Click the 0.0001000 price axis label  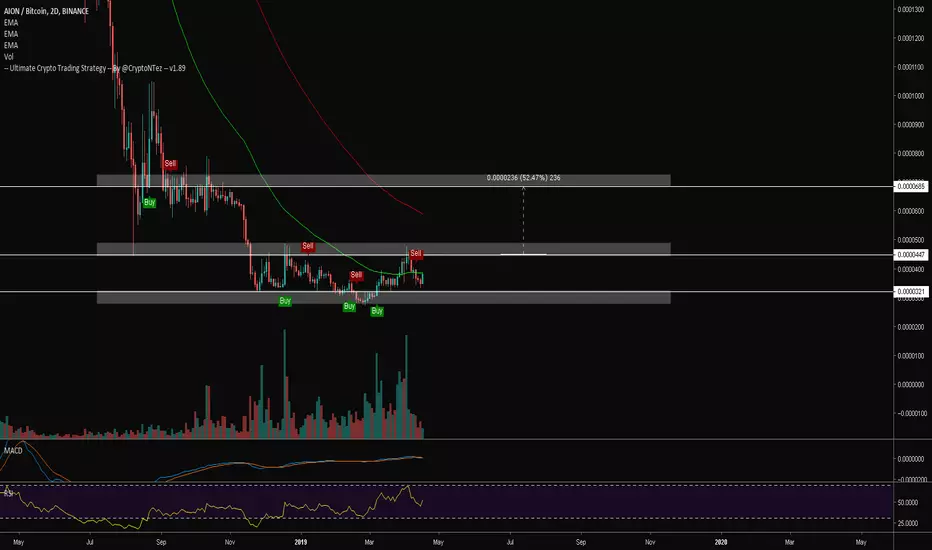click(911, 96)
